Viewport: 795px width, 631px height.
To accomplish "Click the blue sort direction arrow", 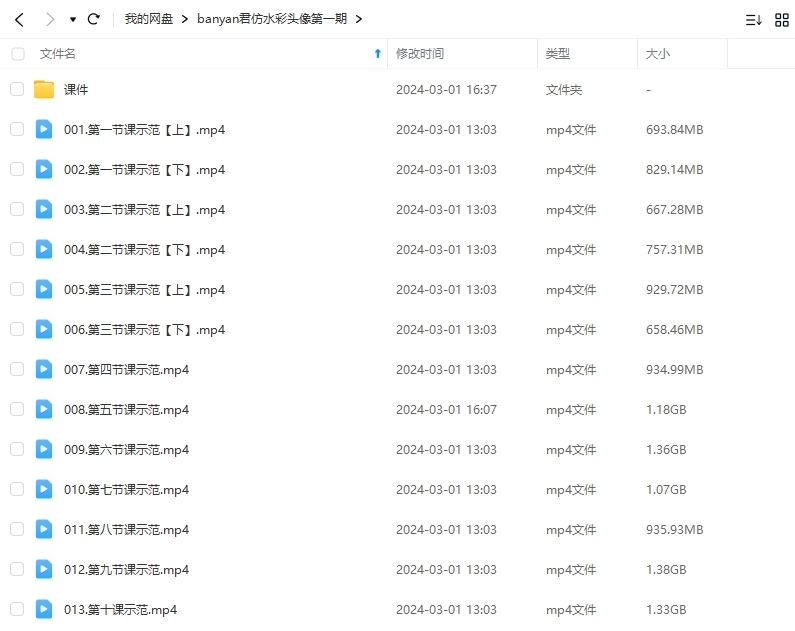I will coord(377,54).
